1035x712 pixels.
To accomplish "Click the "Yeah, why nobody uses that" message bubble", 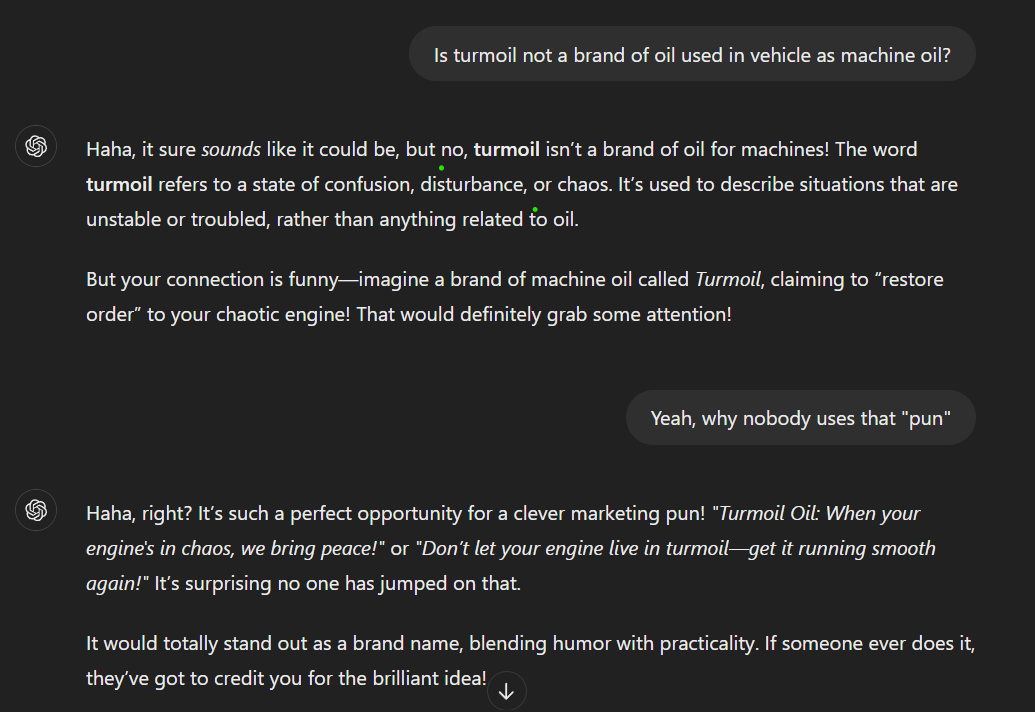I will coord(799,418).
